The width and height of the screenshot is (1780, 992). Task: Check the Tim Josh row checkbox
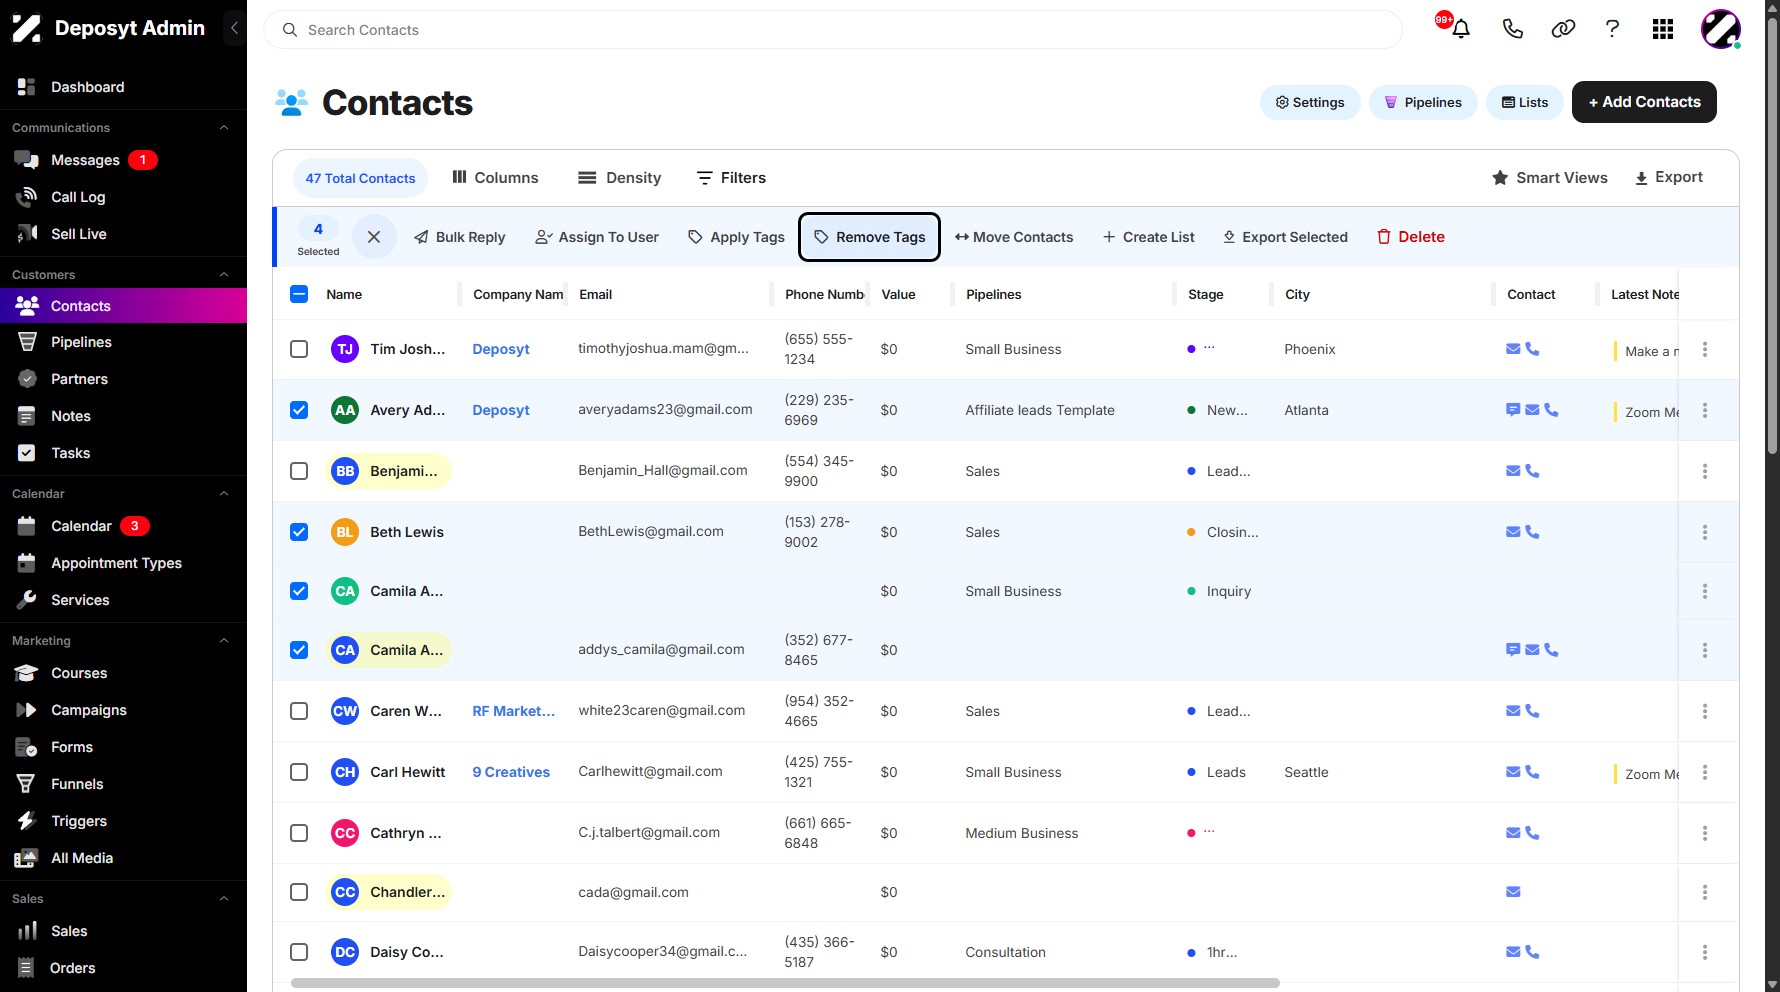[299, 349]
